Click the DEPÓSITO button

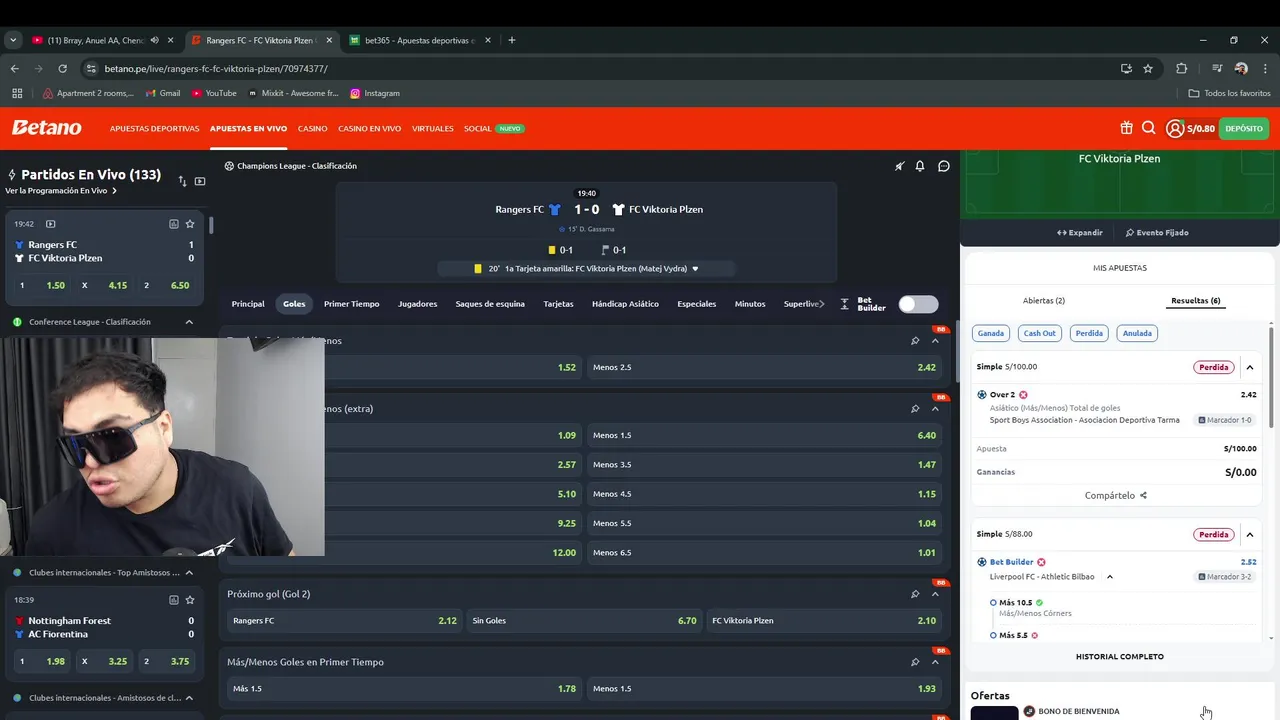click(x=1244, y=128)
